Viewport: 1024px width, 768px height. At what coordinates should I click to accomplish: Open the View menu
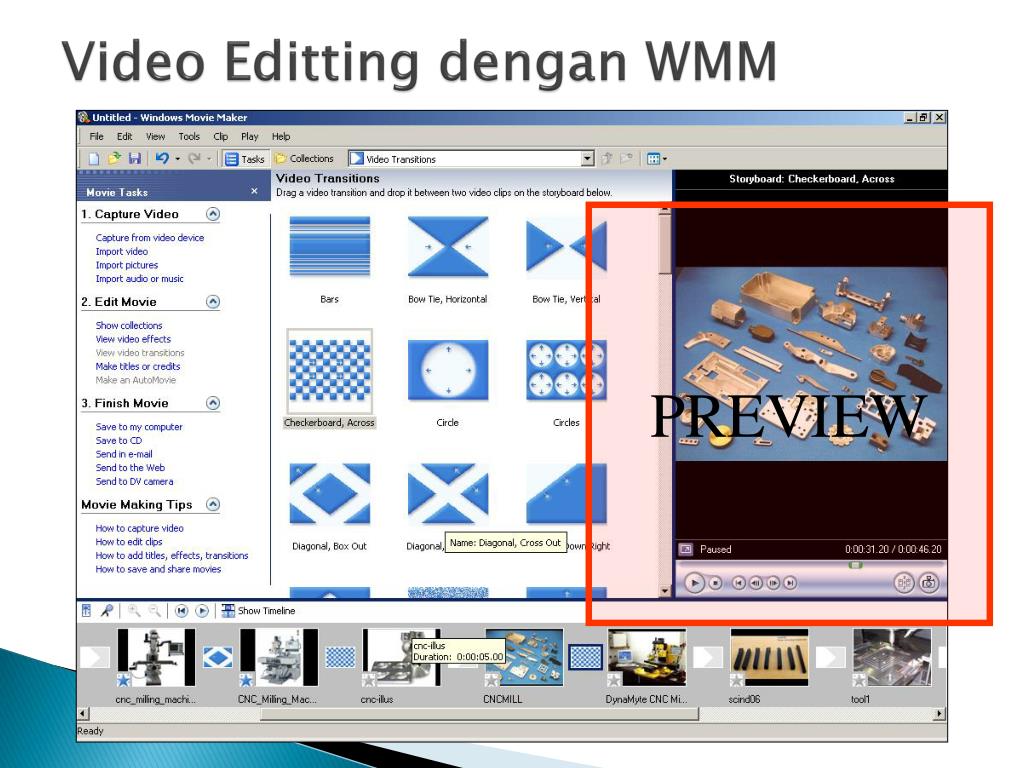(155, 136)
